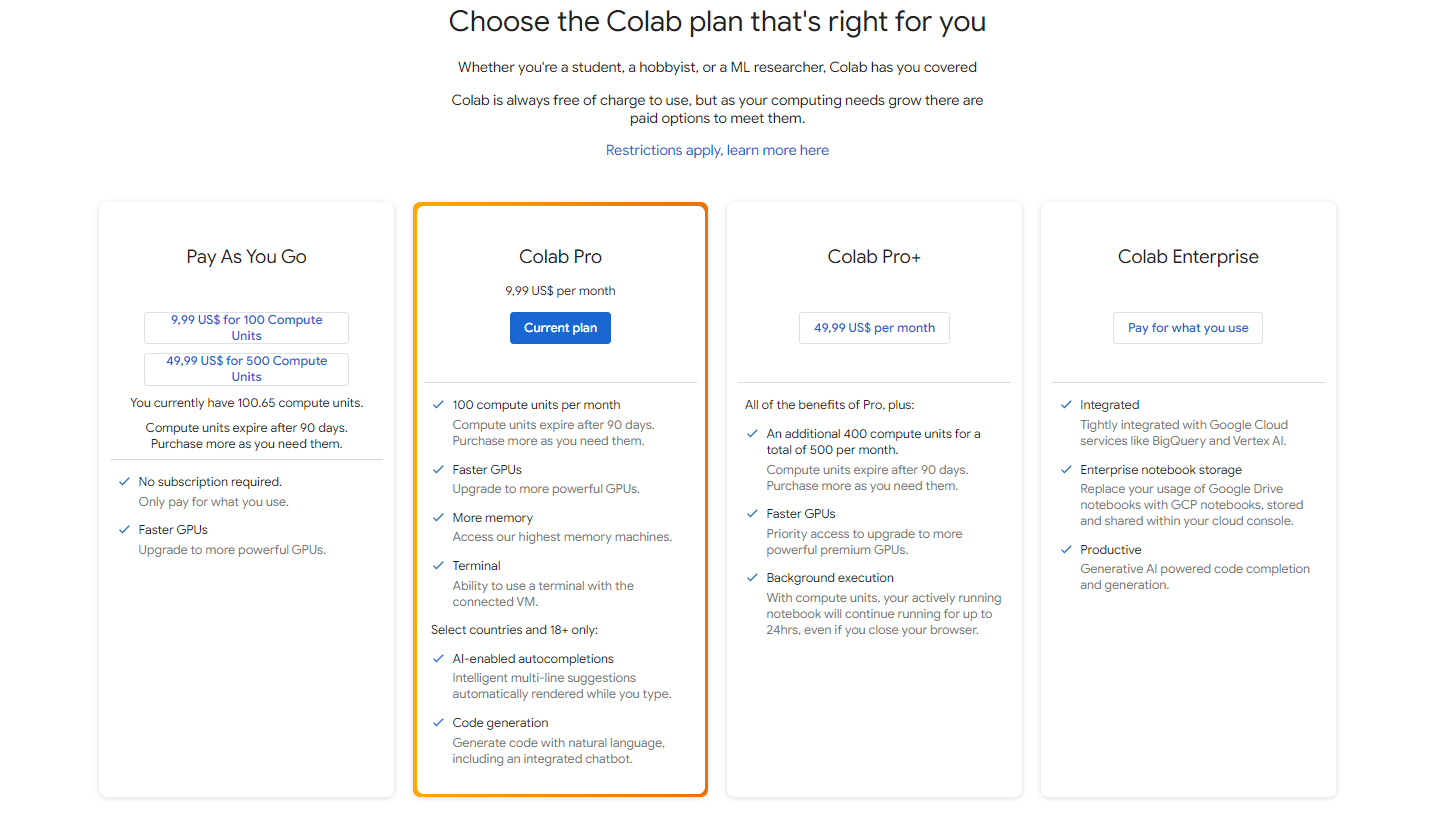The image size is (1437, 837).
Task: Click the checkmark beside 'No subscription required'
Action: coord(124,482)
